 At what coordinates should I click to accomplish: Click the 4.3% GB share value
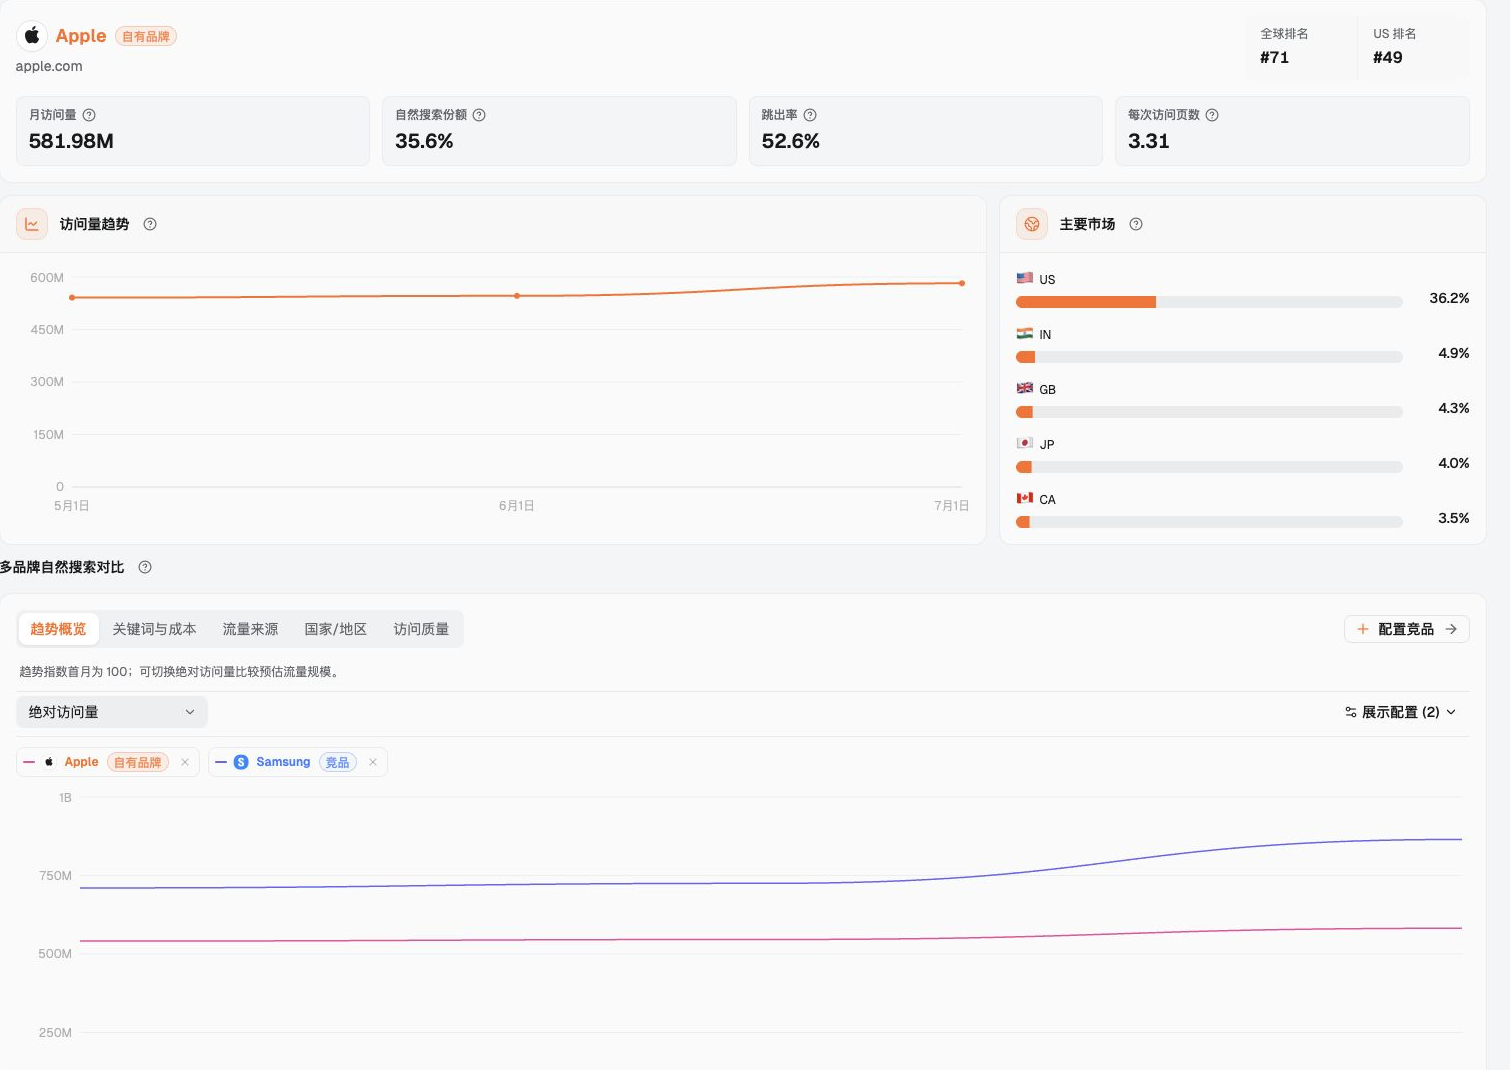1454,408
